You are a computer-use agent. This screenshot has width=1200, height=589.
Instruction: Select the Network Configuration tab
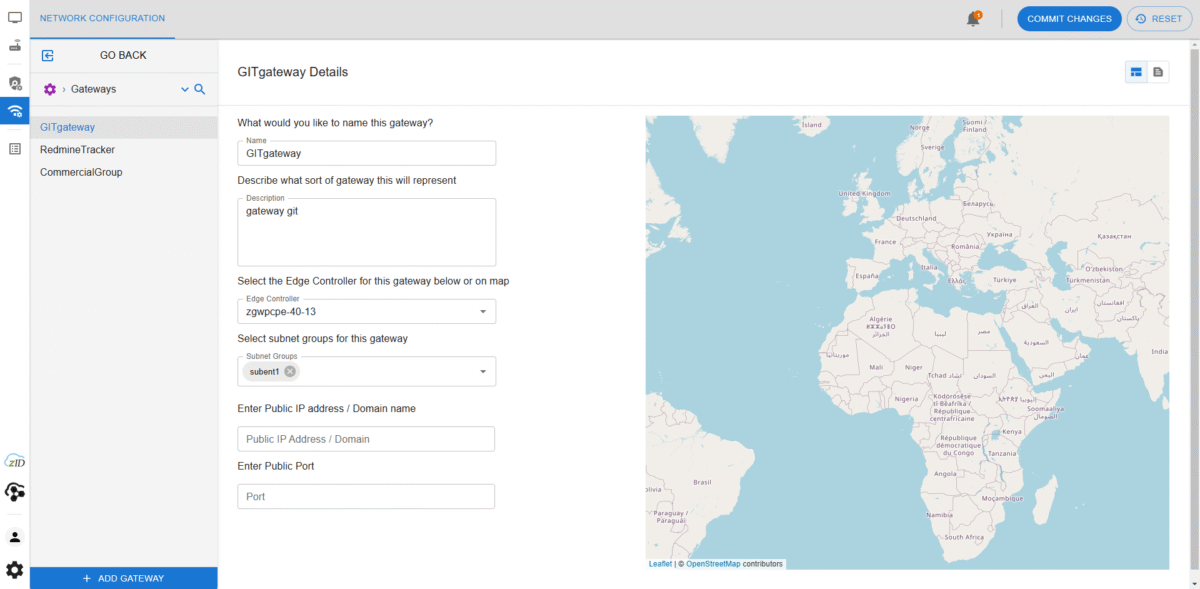click(x=102, y=18)
